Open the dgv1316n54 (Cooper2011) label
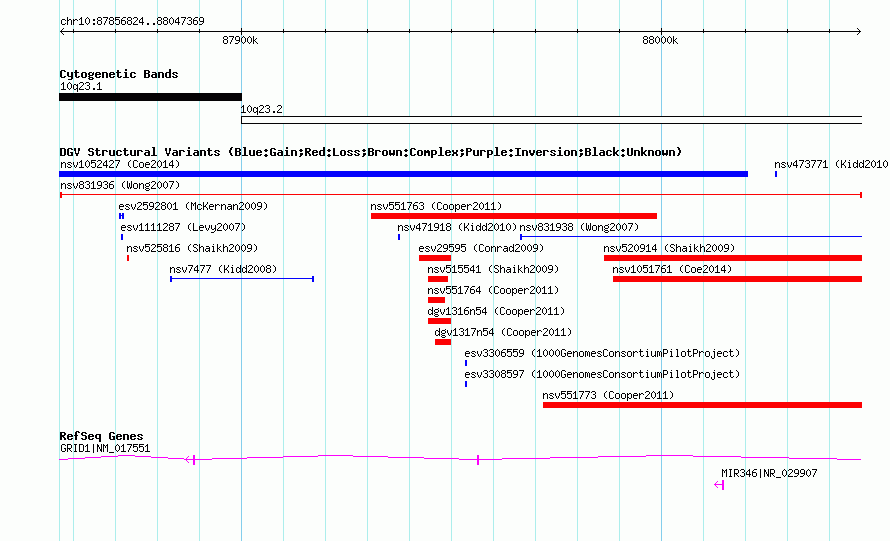This screenshot has height=541, width=890. tap(496, 311)
